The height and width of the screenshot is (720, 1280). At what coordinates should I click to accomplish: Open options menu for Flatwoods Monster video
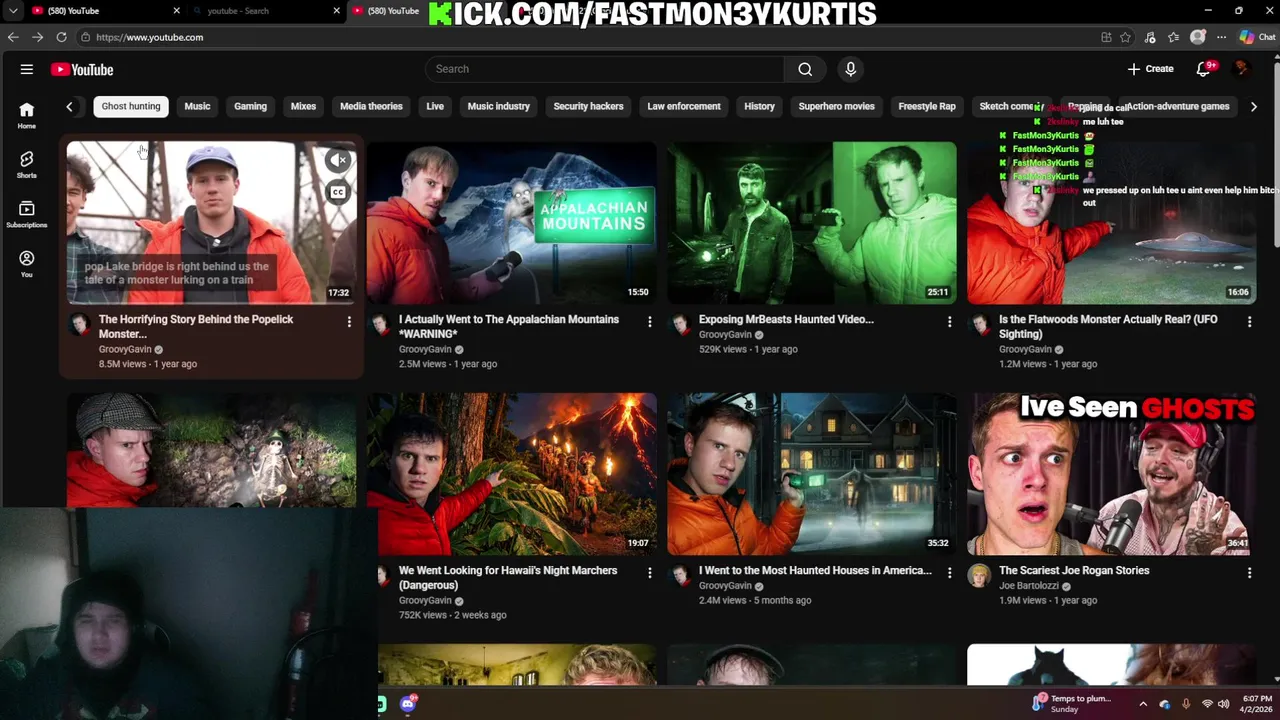pos(1249,322)
